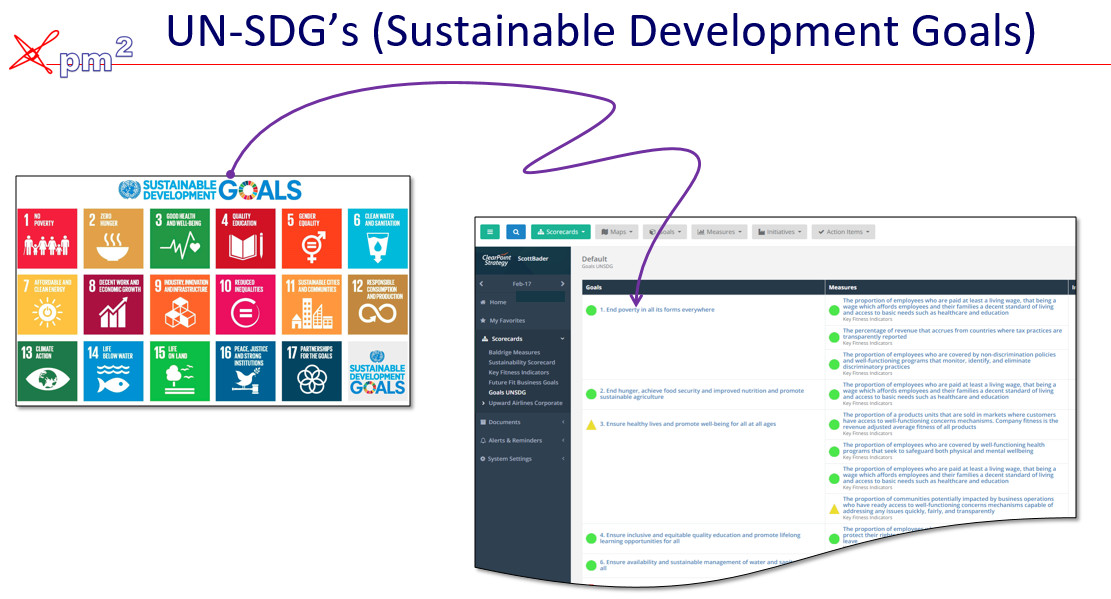Open the Initiatives dropdown menu
The image size is (1111, 599).
[779, 232]
